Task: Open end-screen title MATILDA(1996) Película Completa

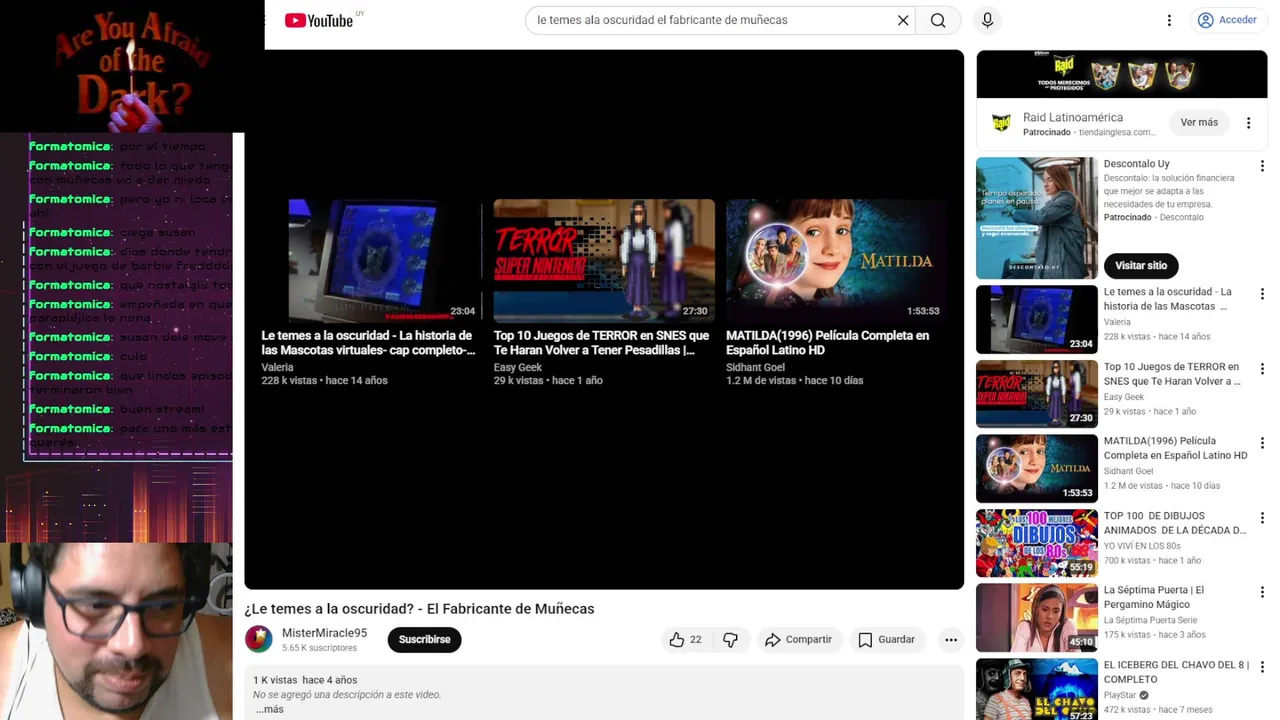Action: (x=827, y=343)
